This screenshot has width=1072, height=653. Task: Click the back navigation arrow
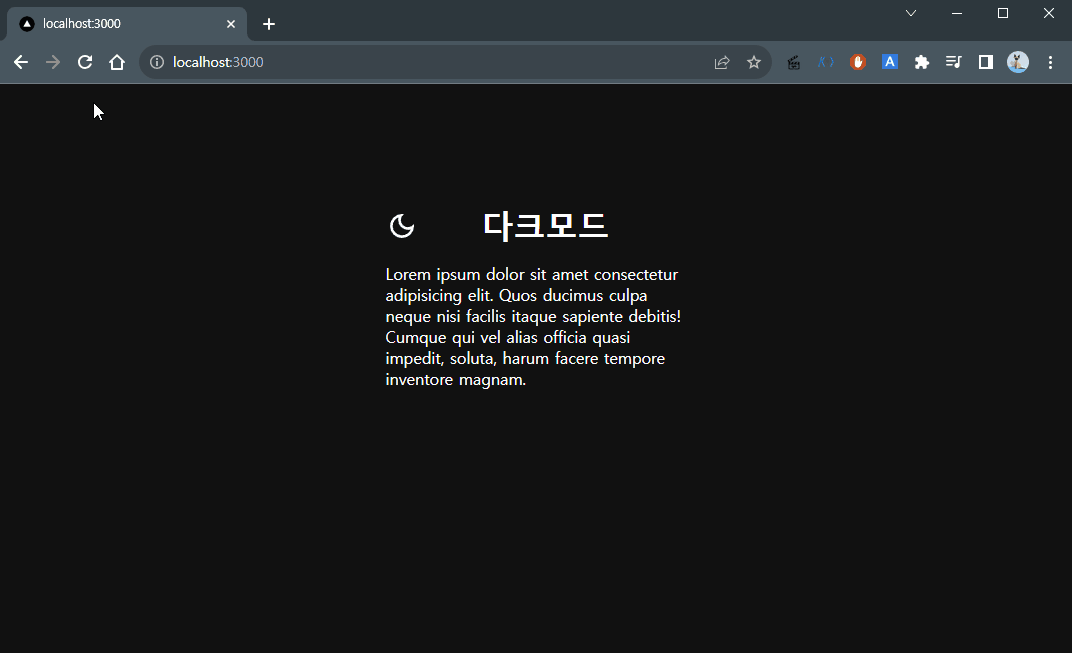click(21, 62)
